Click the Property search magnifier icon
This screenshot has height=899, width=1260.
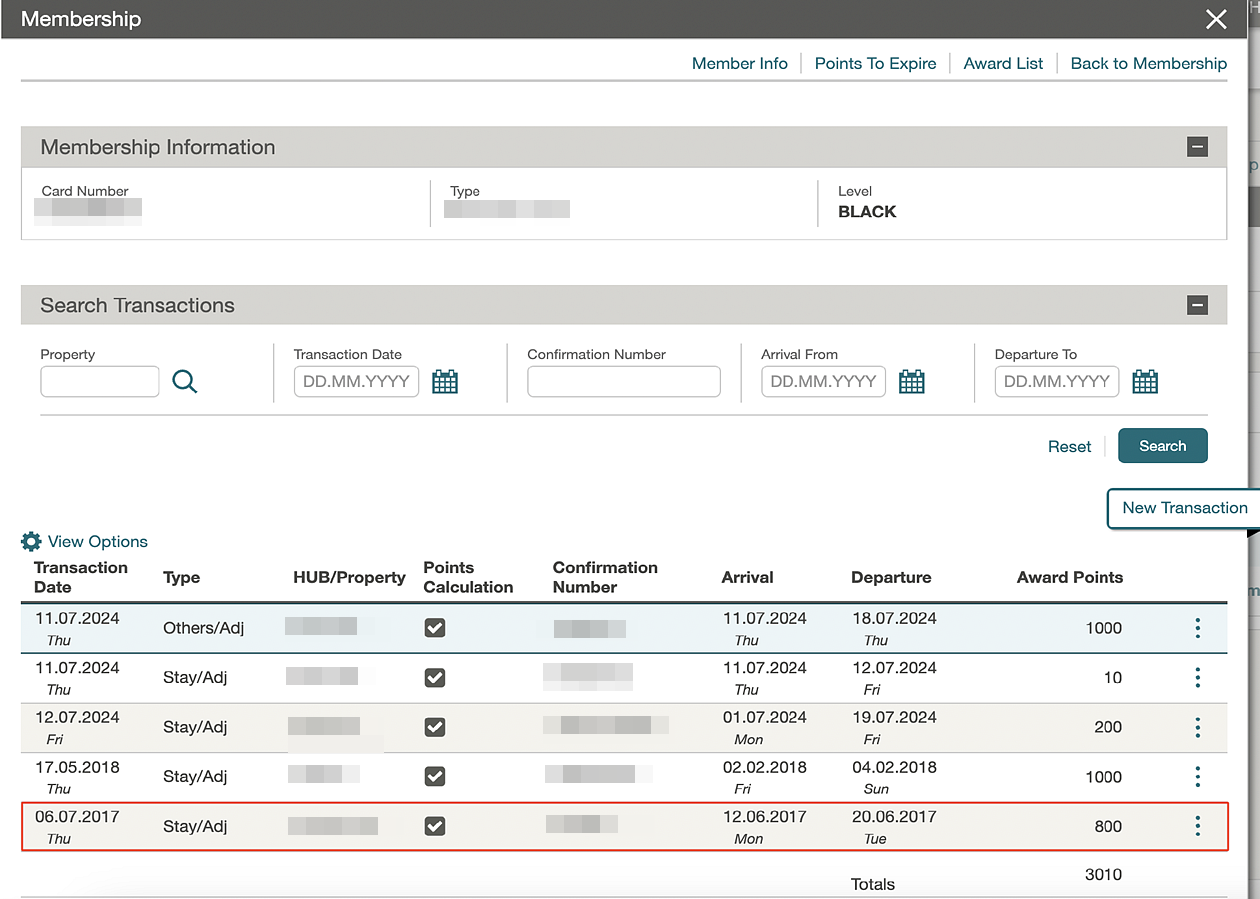coord(185,381)
